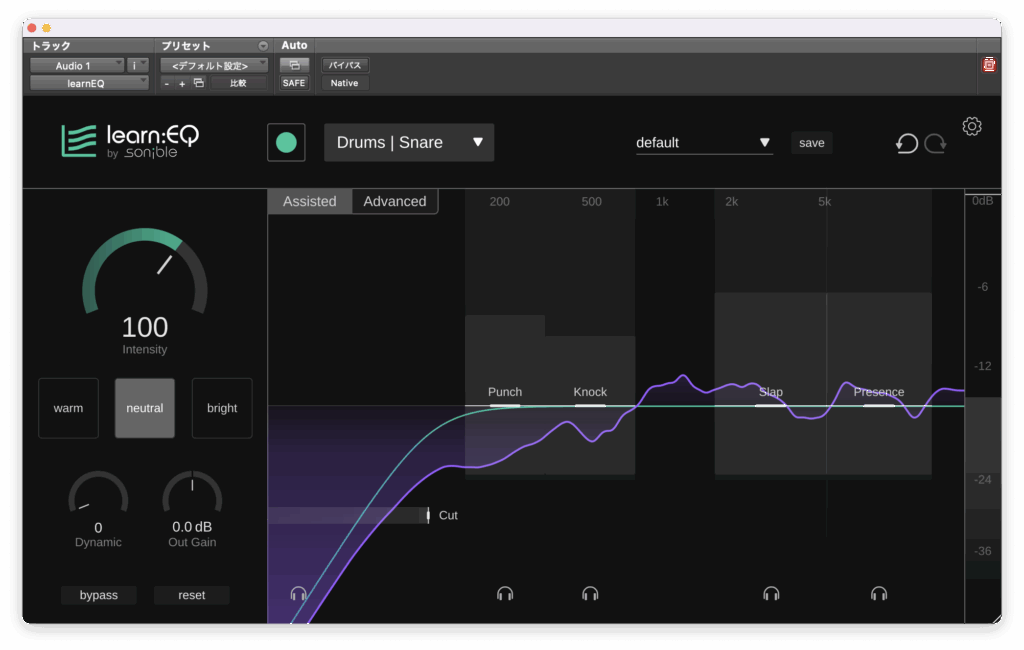Image resolution: width=1024 pixels, height=650 pixels.
Task: Open the default preset dropdown
Action: (x=704, y=142)
